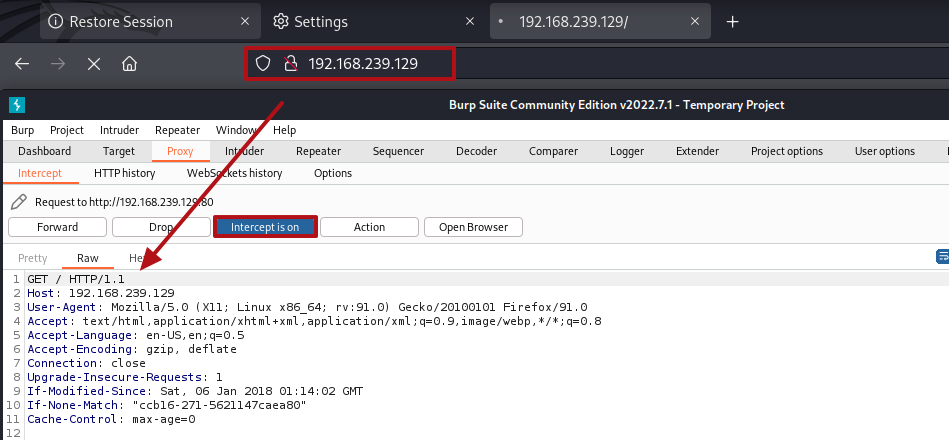This screenshot has height=440, width=949.
Task: Open the Action button menu
Action: click(x=369, y=227)
